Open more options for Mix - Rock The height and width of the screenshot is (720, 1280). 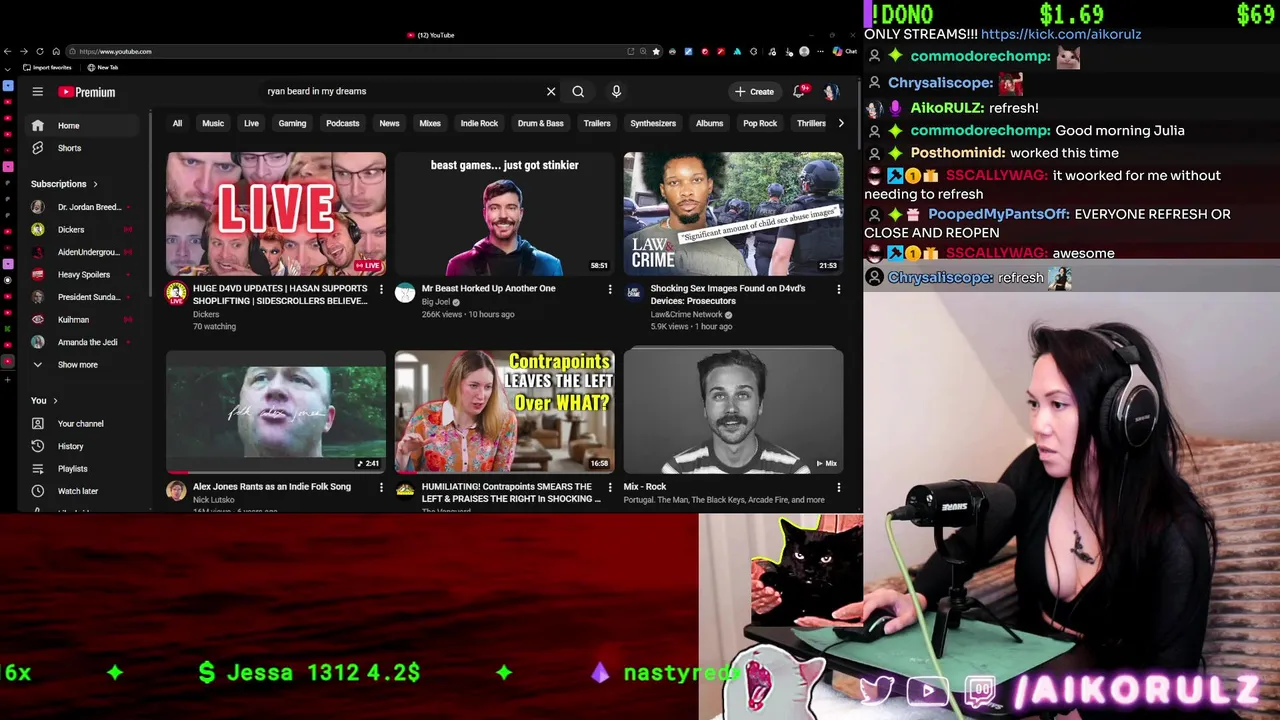tap(839, 487)
